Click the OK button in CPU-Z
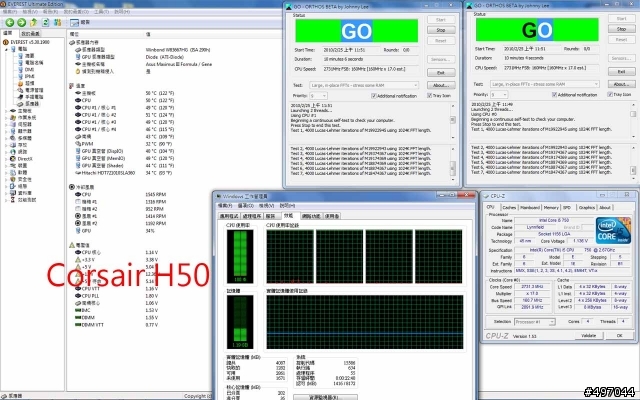 [619, 336]
